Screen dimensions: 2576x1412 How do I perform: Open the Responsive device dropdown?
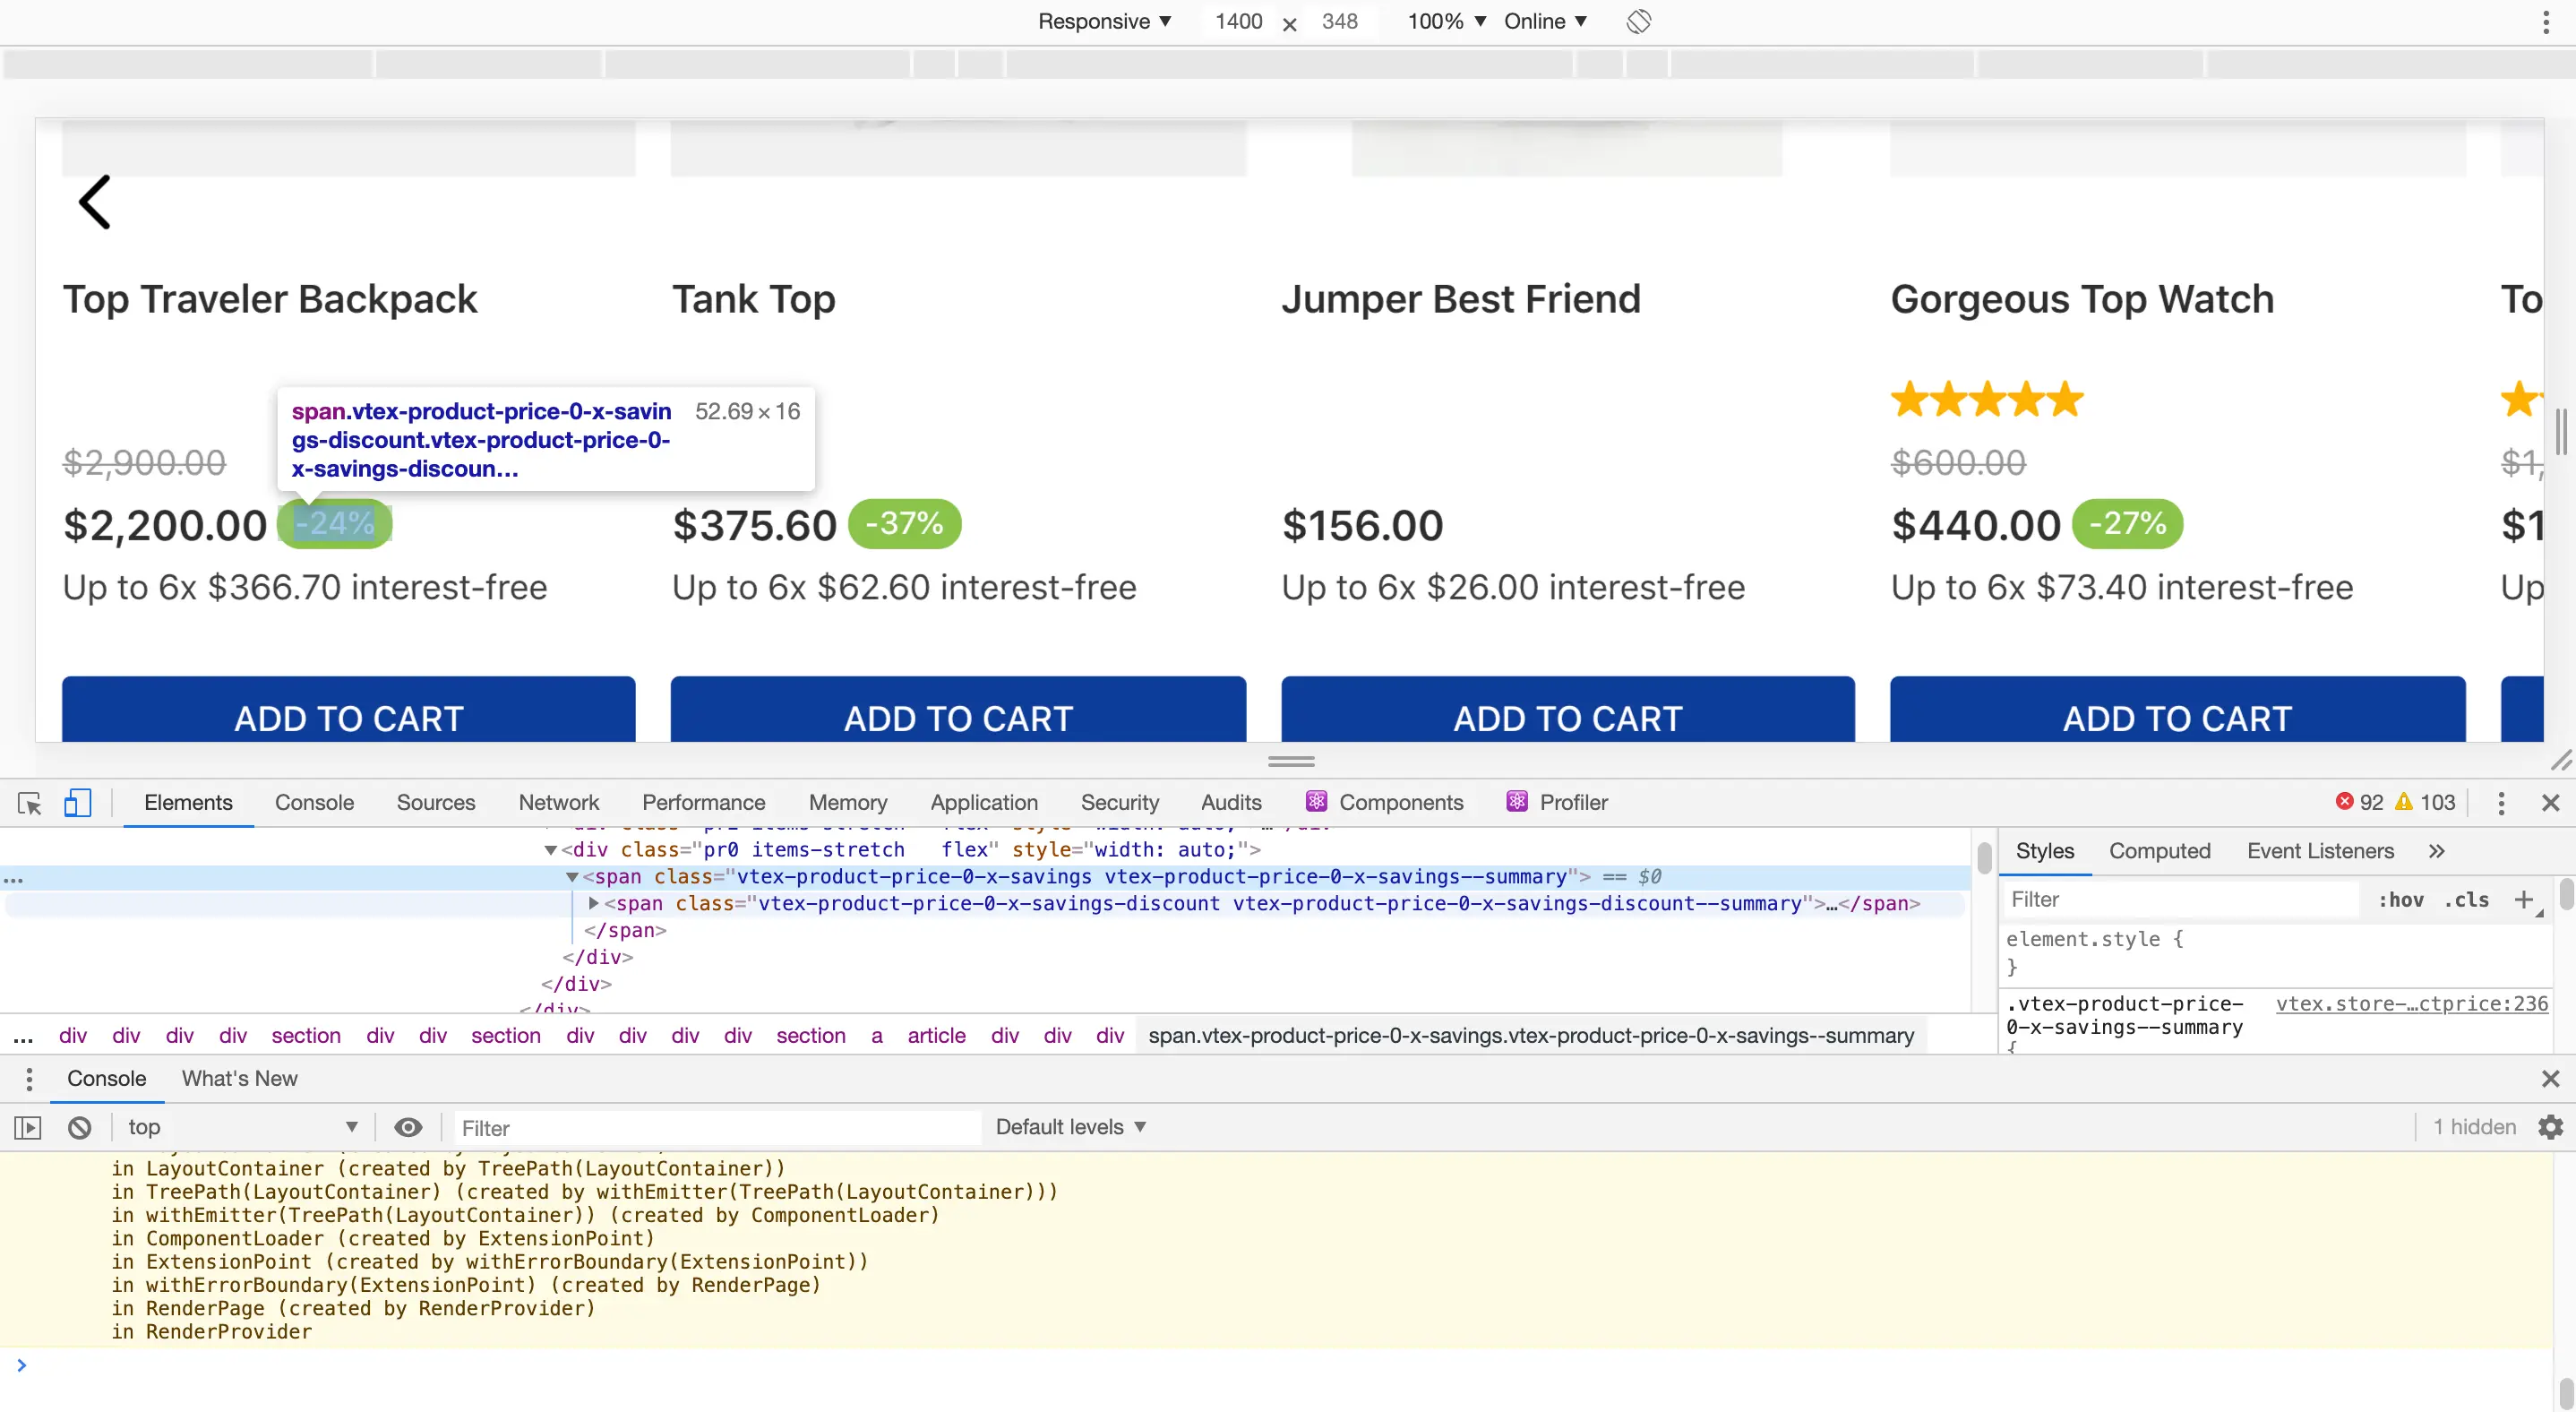coord(1104,21)
